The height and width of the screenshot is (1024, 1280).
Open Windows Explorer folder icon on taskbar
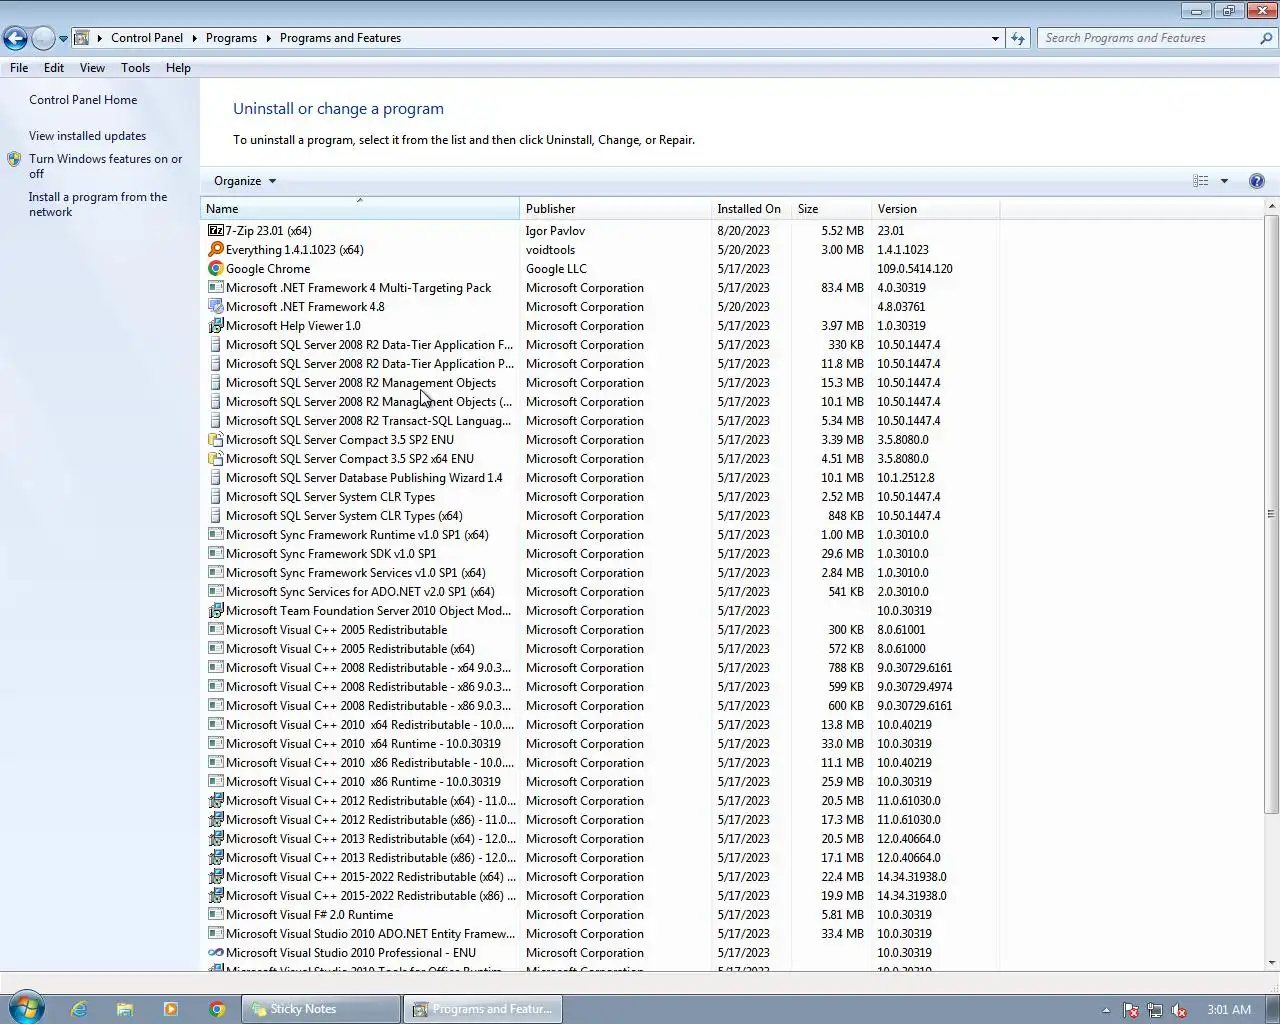[x=125, y=1009]
